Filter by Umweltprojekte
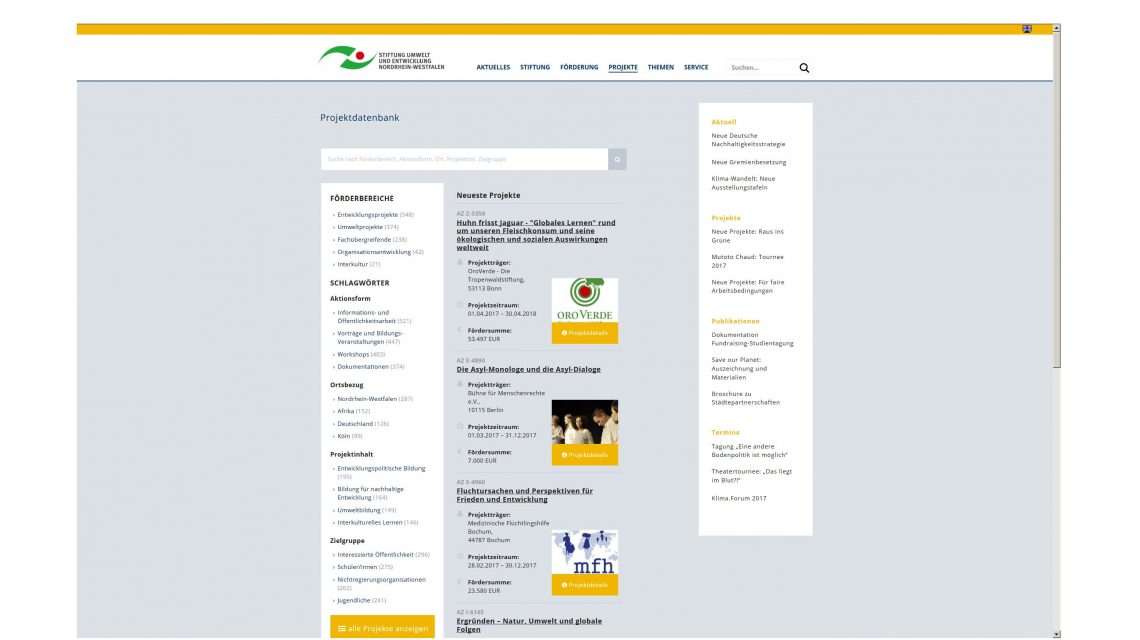The width and height of the screenshot is (1140, 640). (360, 227)
